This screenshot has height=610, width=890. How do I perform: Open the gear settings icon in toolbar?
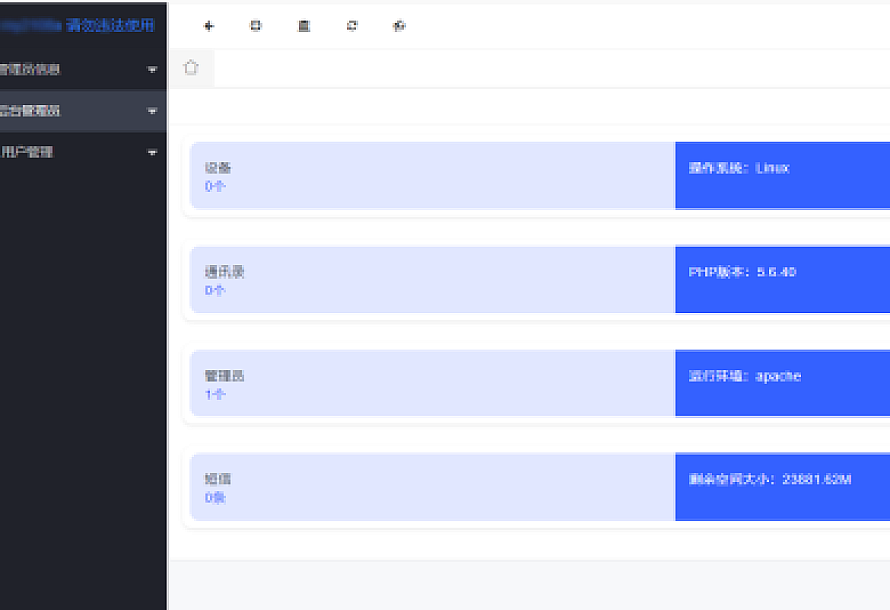pos(399,26)
